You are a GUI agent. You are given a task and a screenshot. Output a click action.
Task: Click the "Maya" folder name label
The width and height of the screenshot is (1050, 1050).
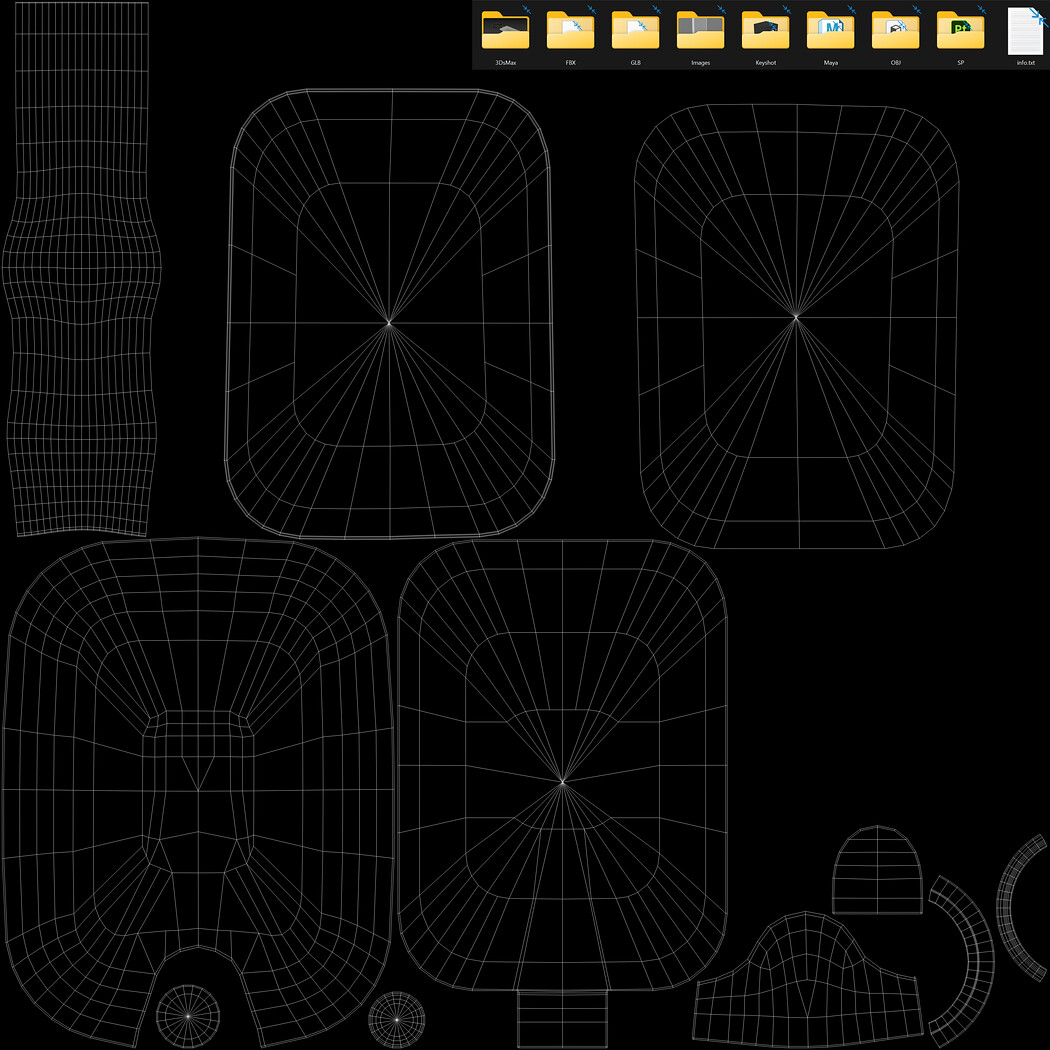point(830,63)
